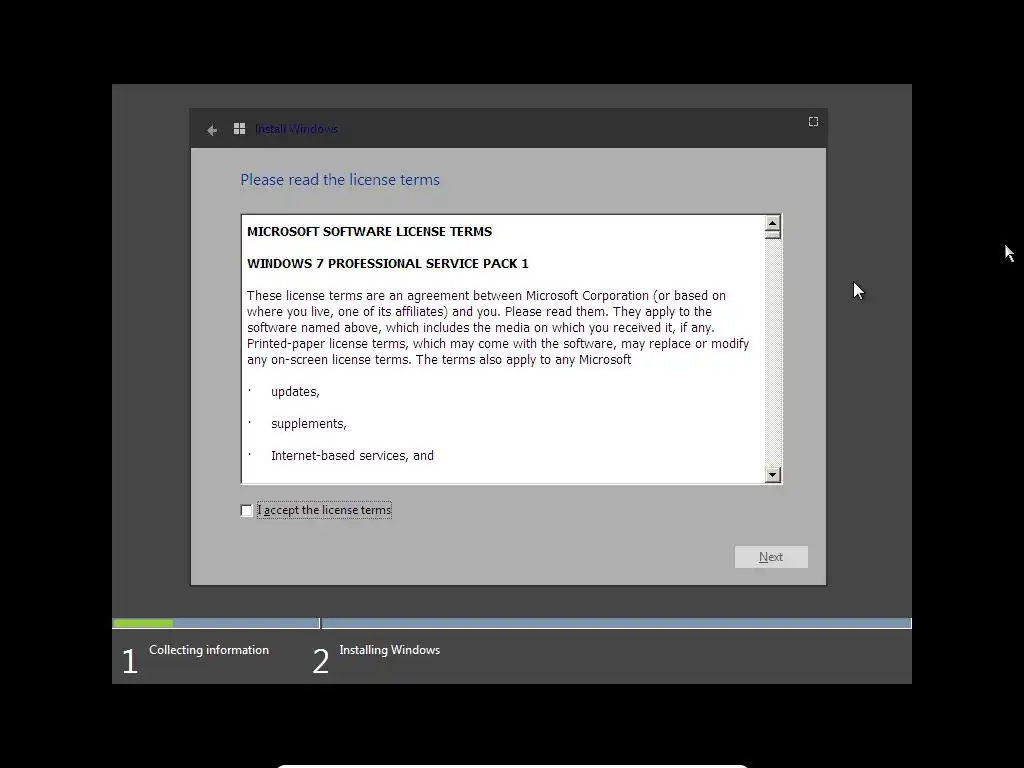This screenshot has height=768, width=1024.
Task: Tick the accept license terms checkbox
Action: [x=246, y=510]
